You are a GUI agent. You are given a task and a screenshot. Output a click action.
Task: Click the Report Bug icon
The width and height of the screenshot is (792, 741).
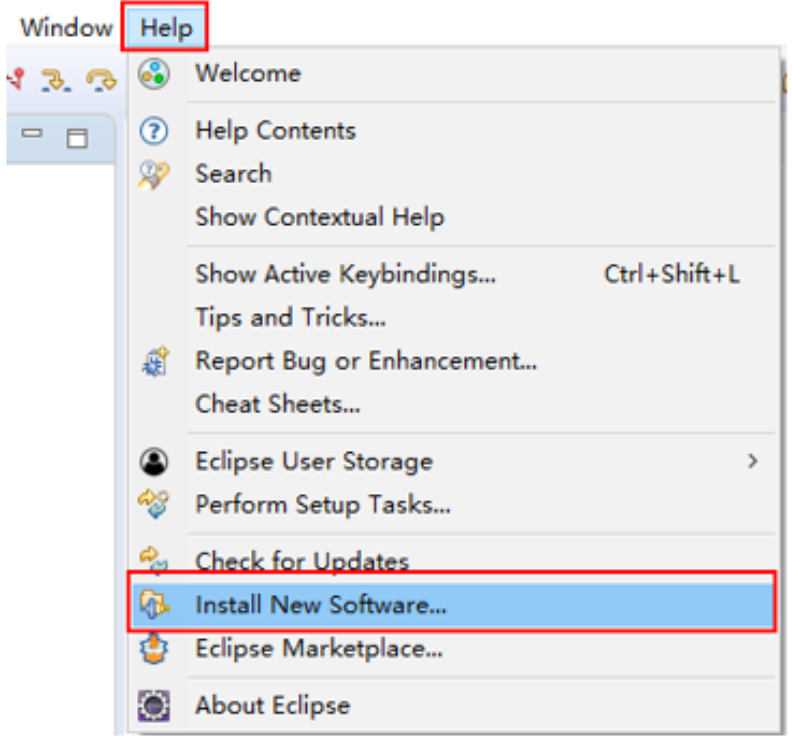pyautogui.click(x=153, y=361)
